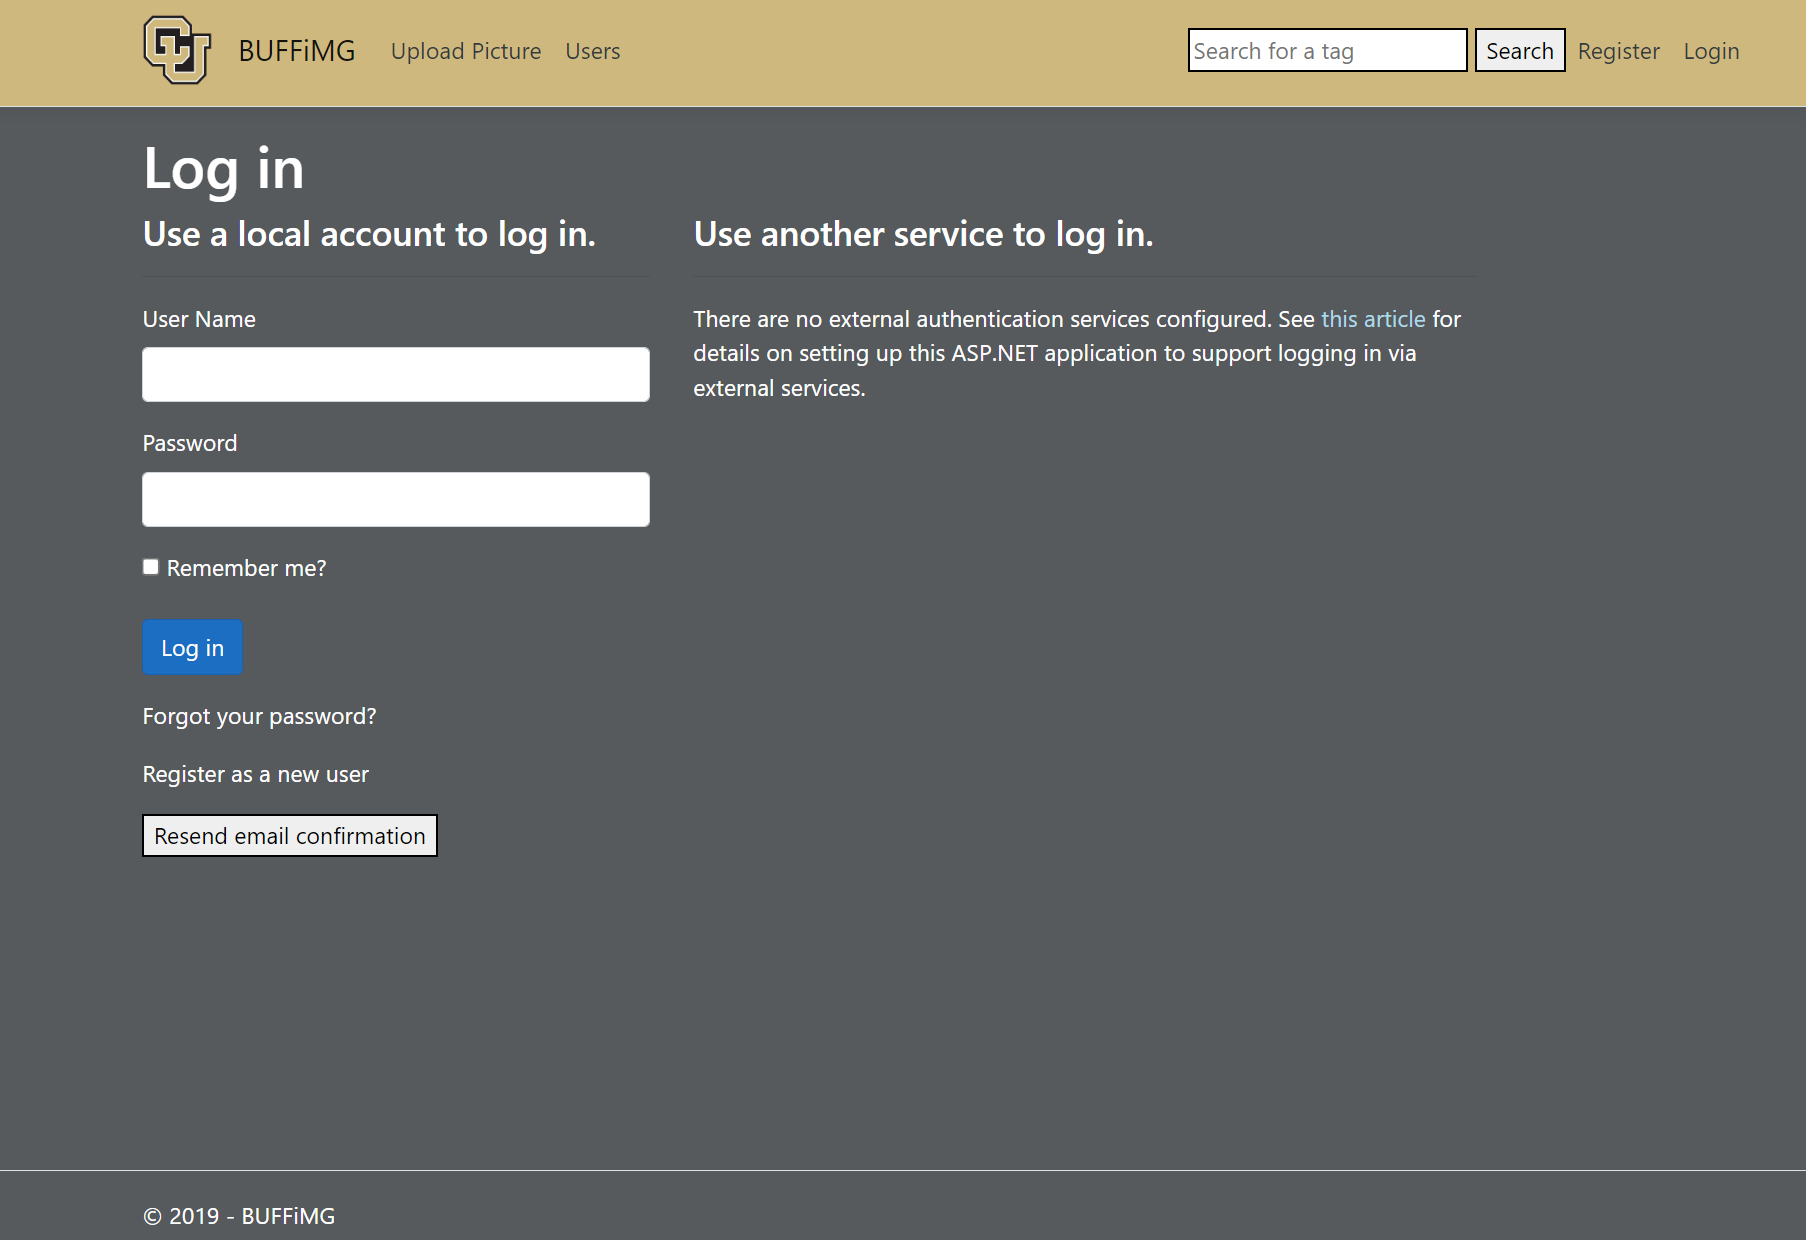Submit with the blue Log in button
The image size is (1806, 1240).
coord(192,647)
